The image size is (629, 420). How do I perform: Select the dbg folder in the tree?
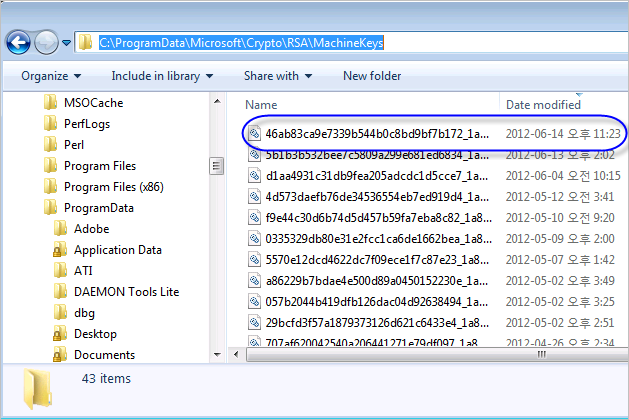pos(84,313)
